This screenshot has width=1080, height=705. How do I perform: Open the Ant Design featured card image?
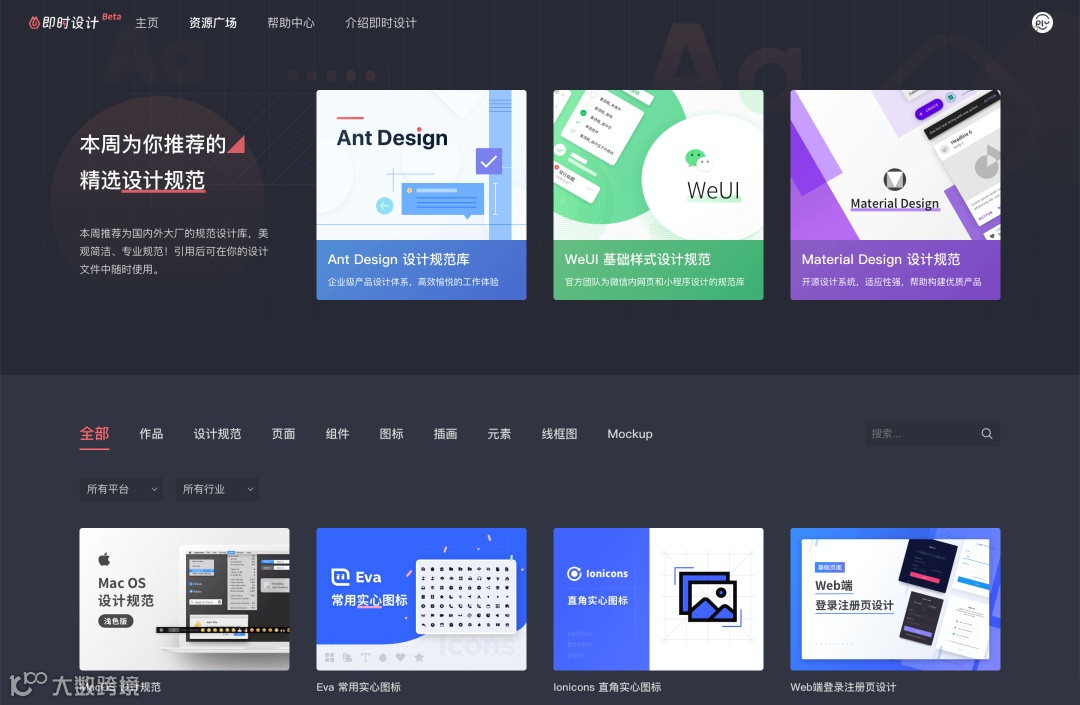(x=421, y=165)
